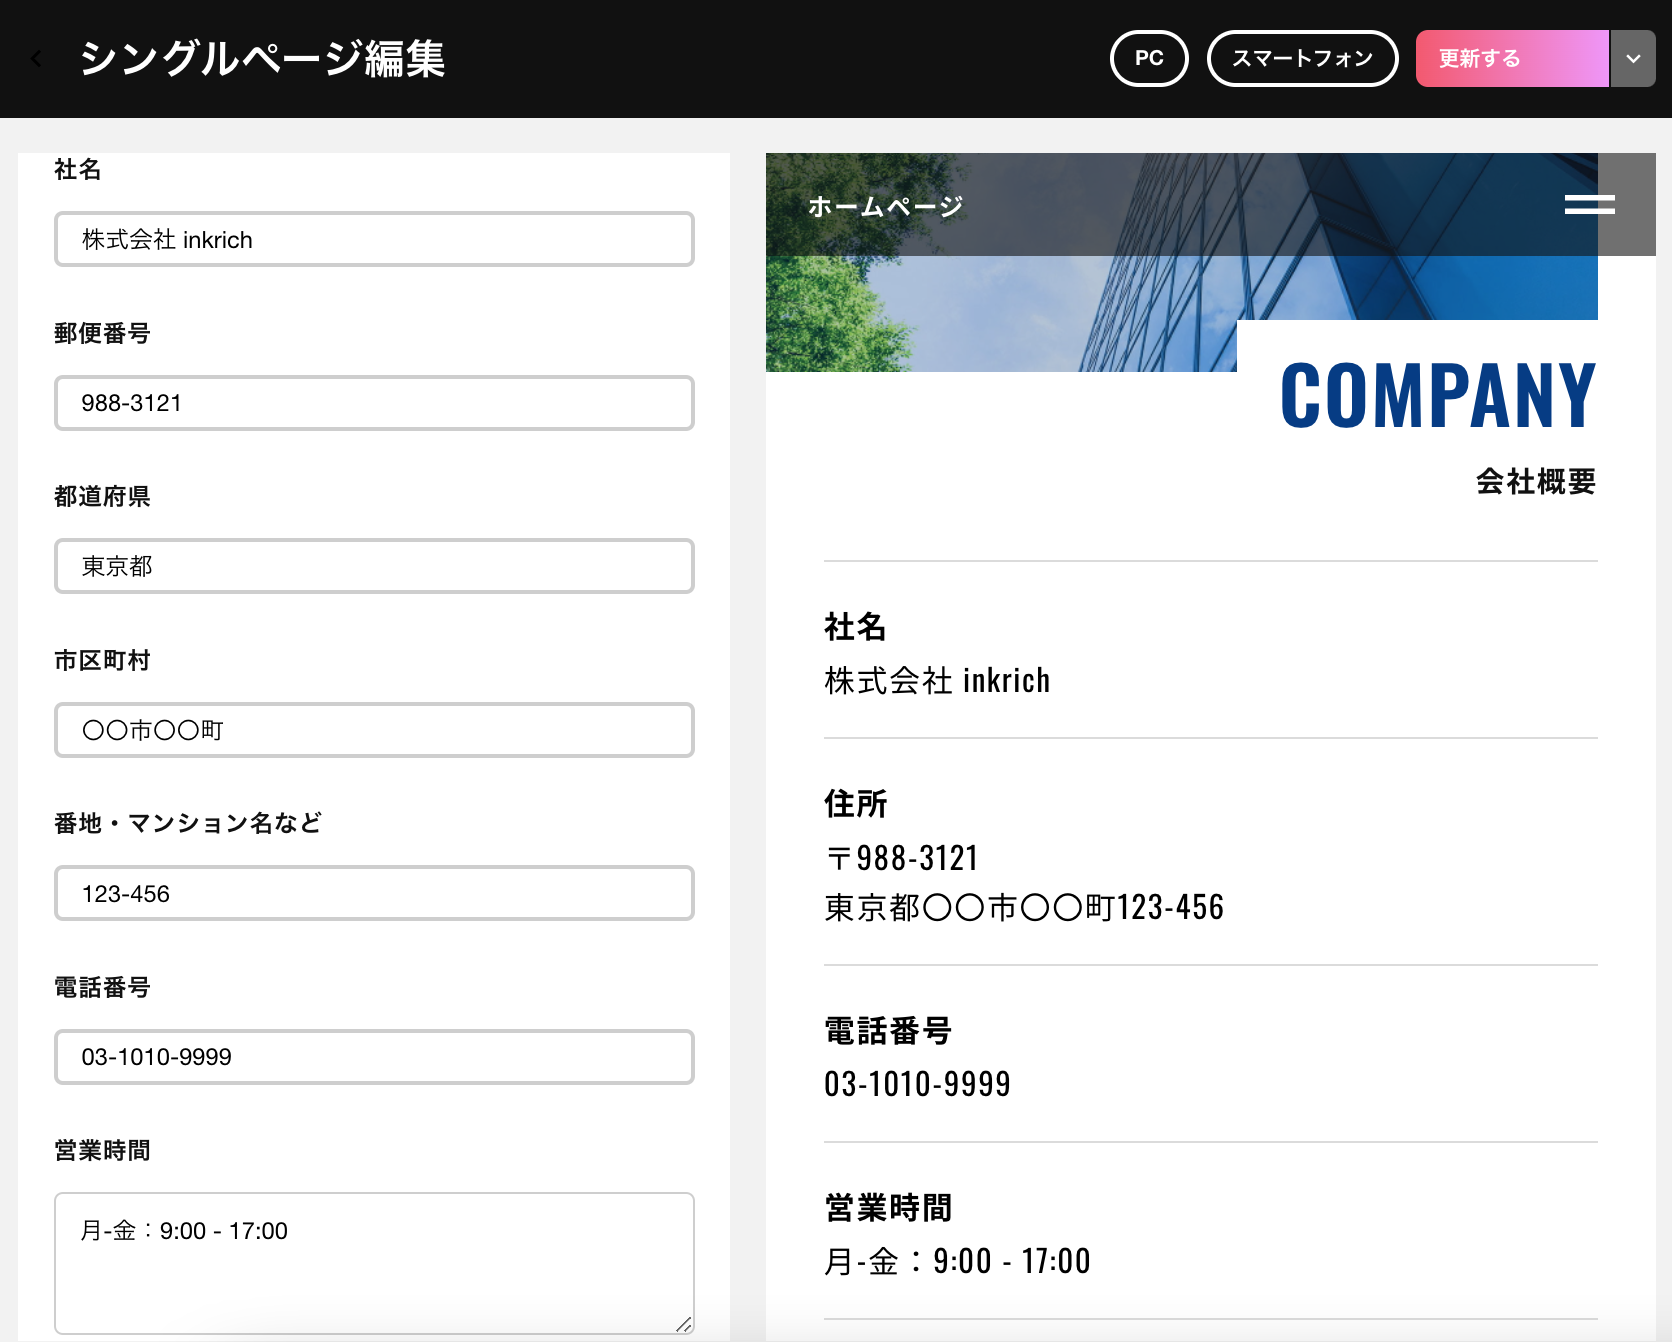This screenshot has height=1342, width=1672.
Task: Focus the 市区町村 field showing 〇〇市〇〇町
Action: pos(374,730)
